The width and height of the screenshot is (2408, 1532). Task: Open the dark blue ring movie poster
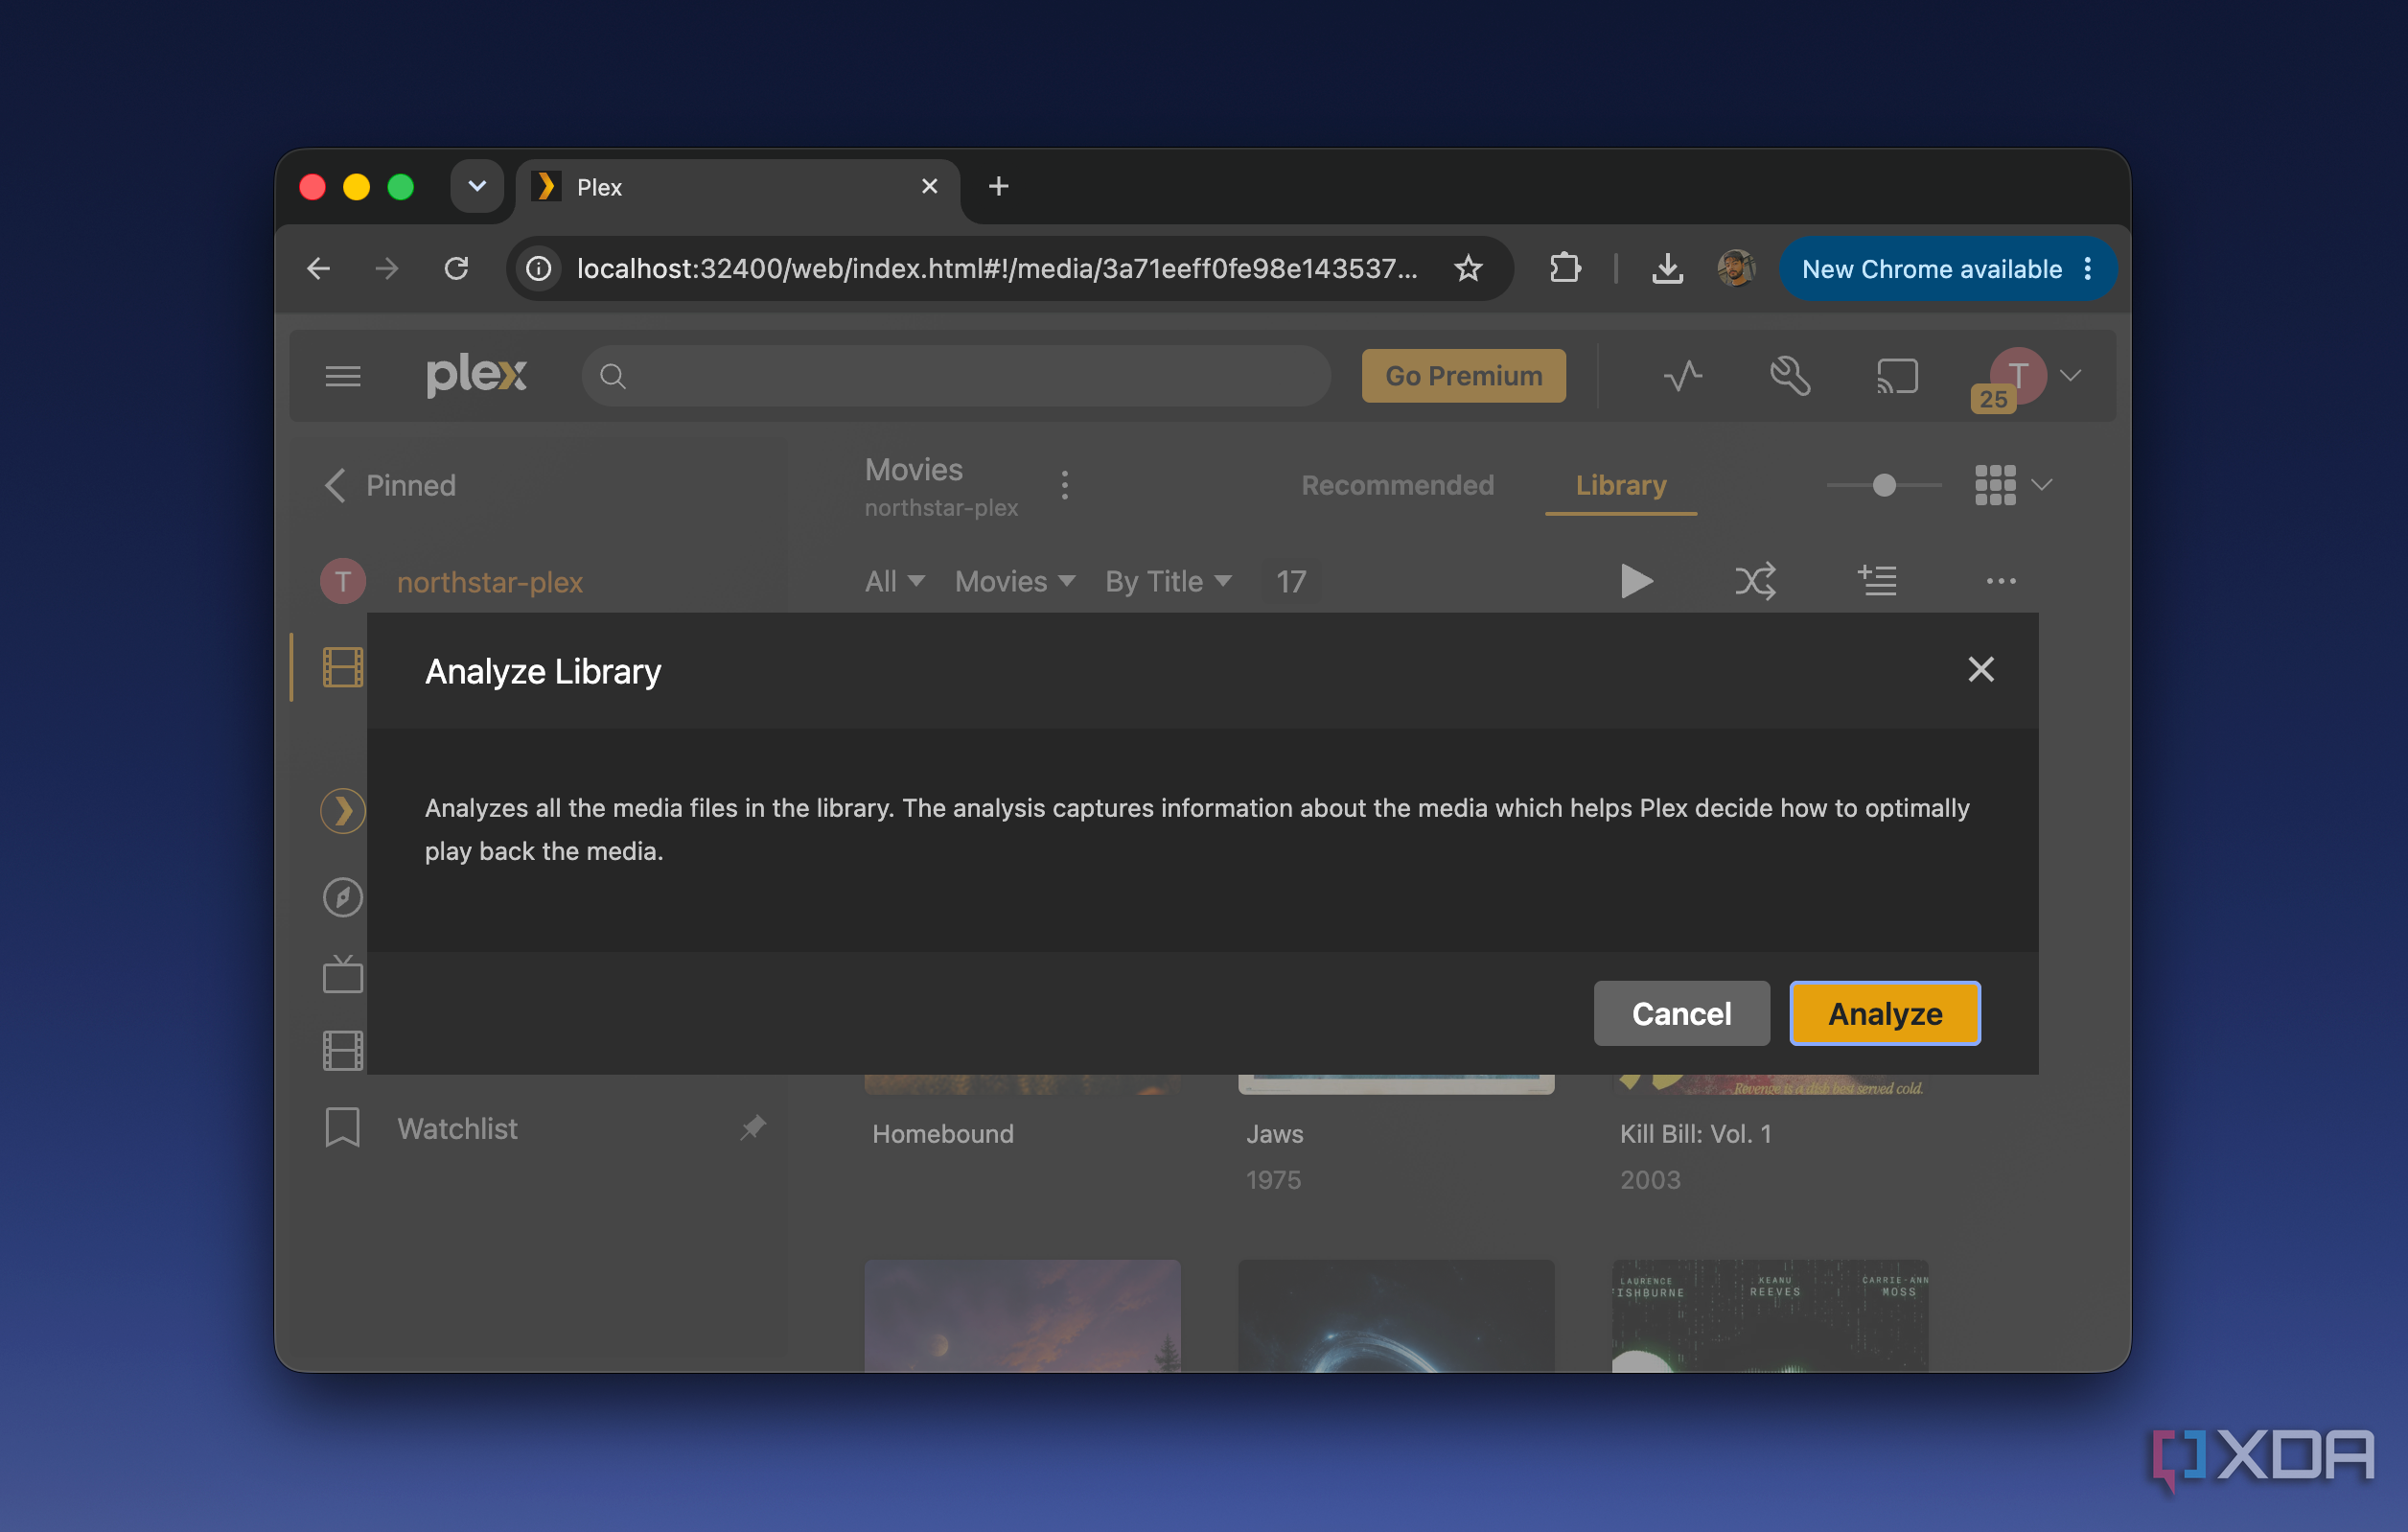pyautogui.click(x=1396, y=1316)
